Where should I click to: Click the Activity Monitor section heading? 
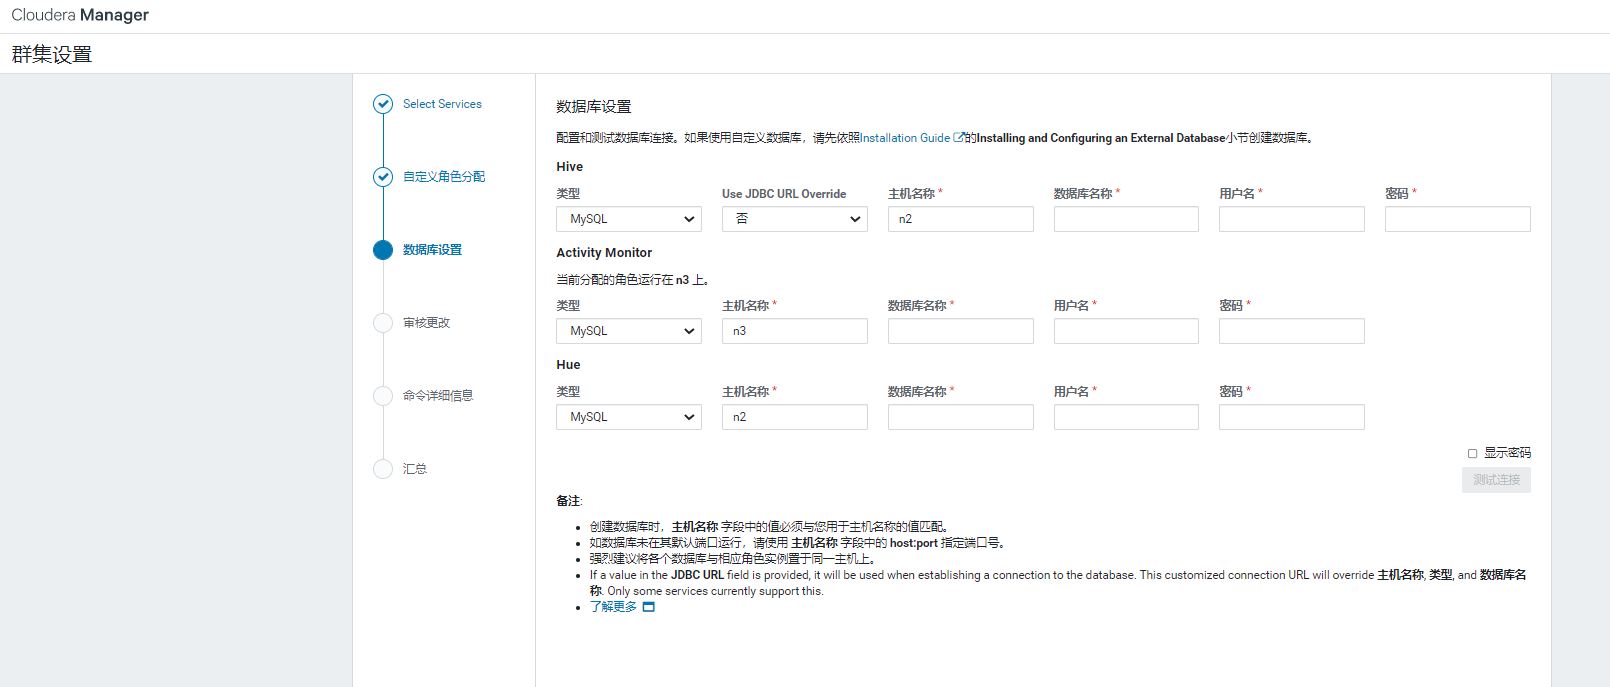604,253
